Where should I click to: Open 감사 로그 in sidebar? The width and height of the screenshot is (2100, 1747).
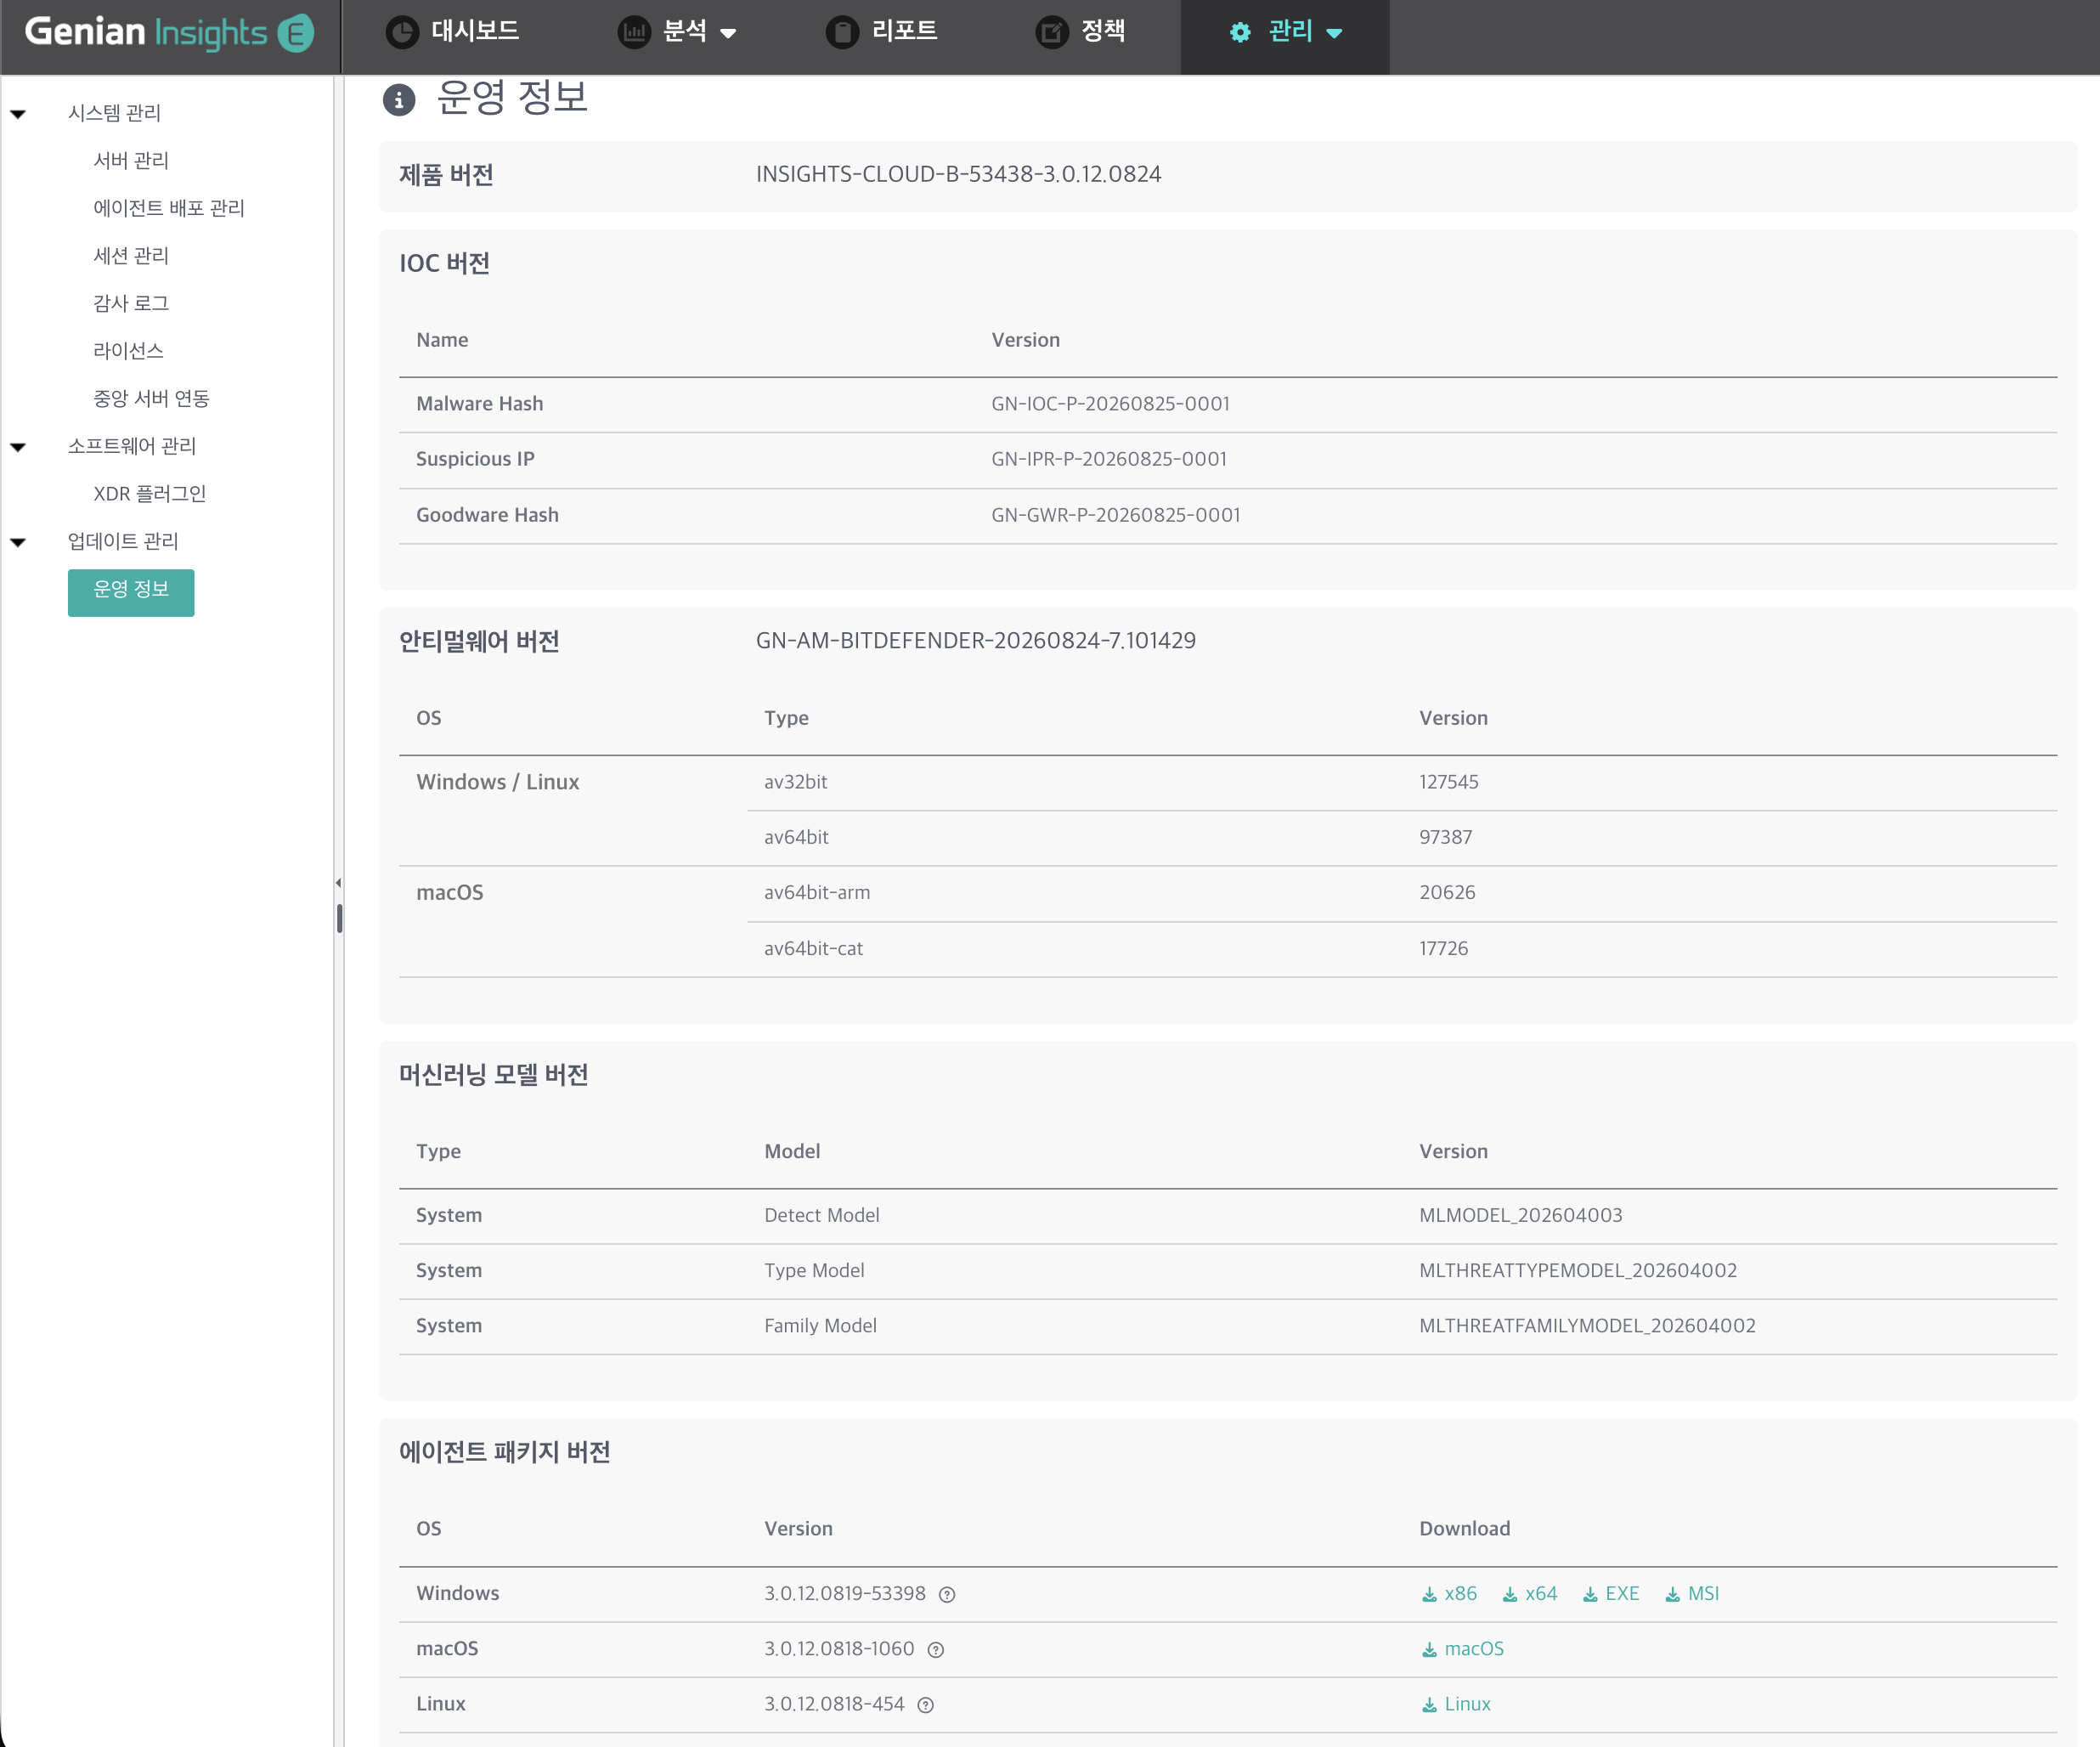click(x=131, y=303)
